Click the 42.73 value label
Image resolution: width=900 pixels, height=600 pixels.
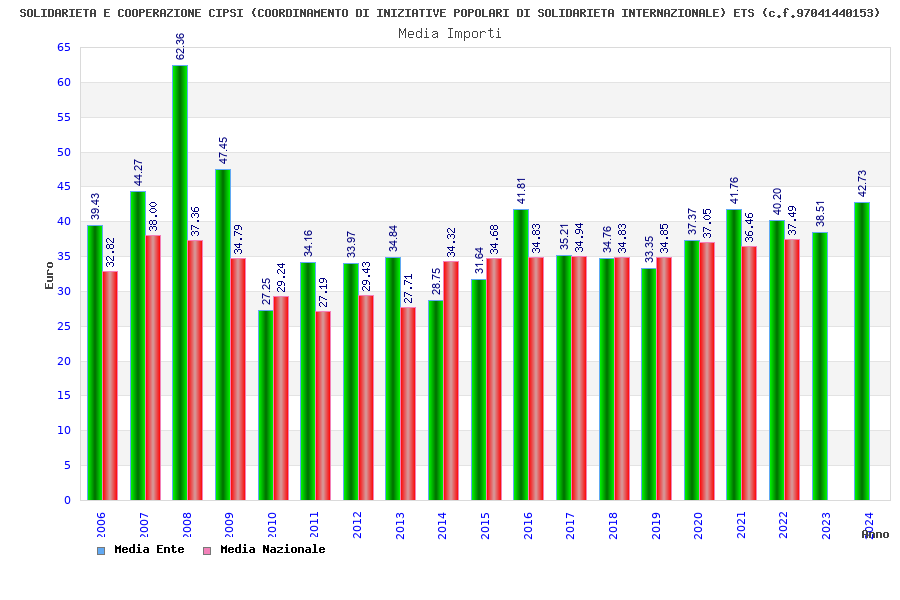tap(862, 183)
